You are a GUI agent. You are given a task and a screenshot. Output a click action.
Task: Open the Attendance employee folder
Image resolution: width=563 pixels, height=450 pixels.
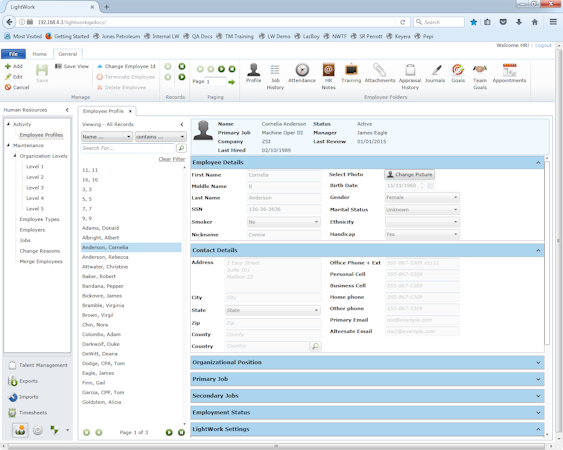coord(302,73)
